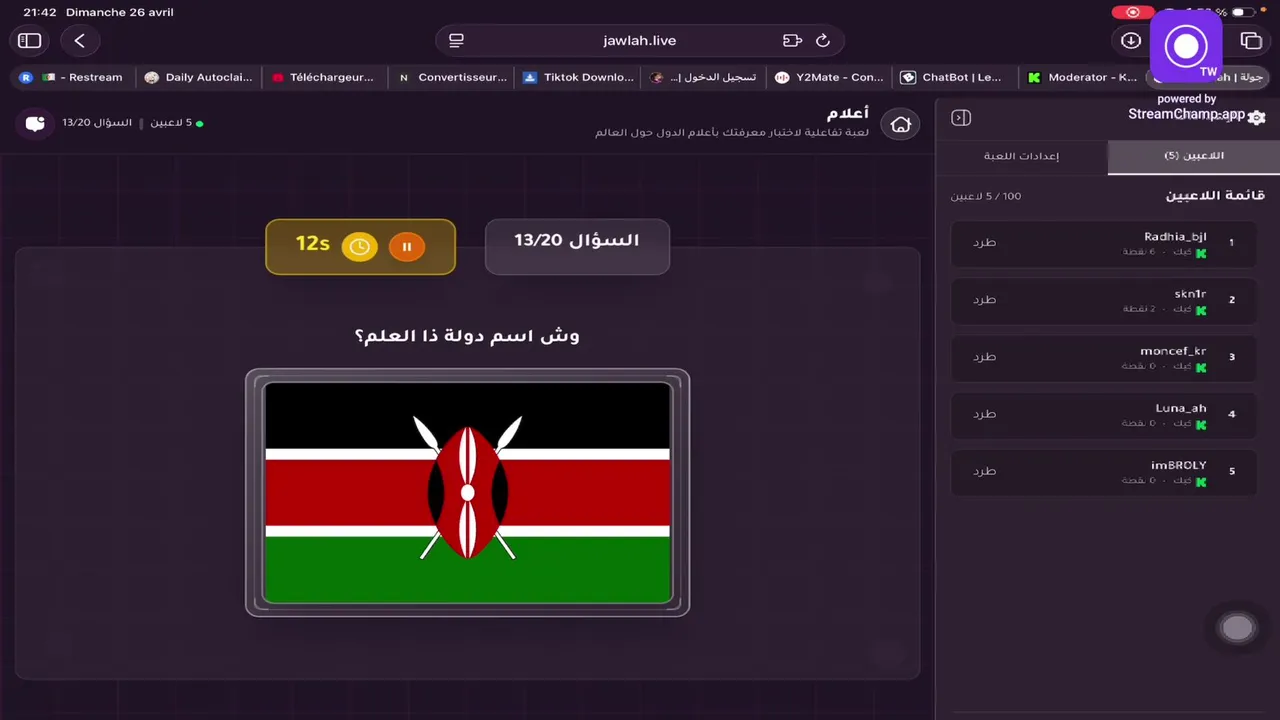1280x720 pixels.
Task: Select player name skn1r
Action: tap(1190, 294)
